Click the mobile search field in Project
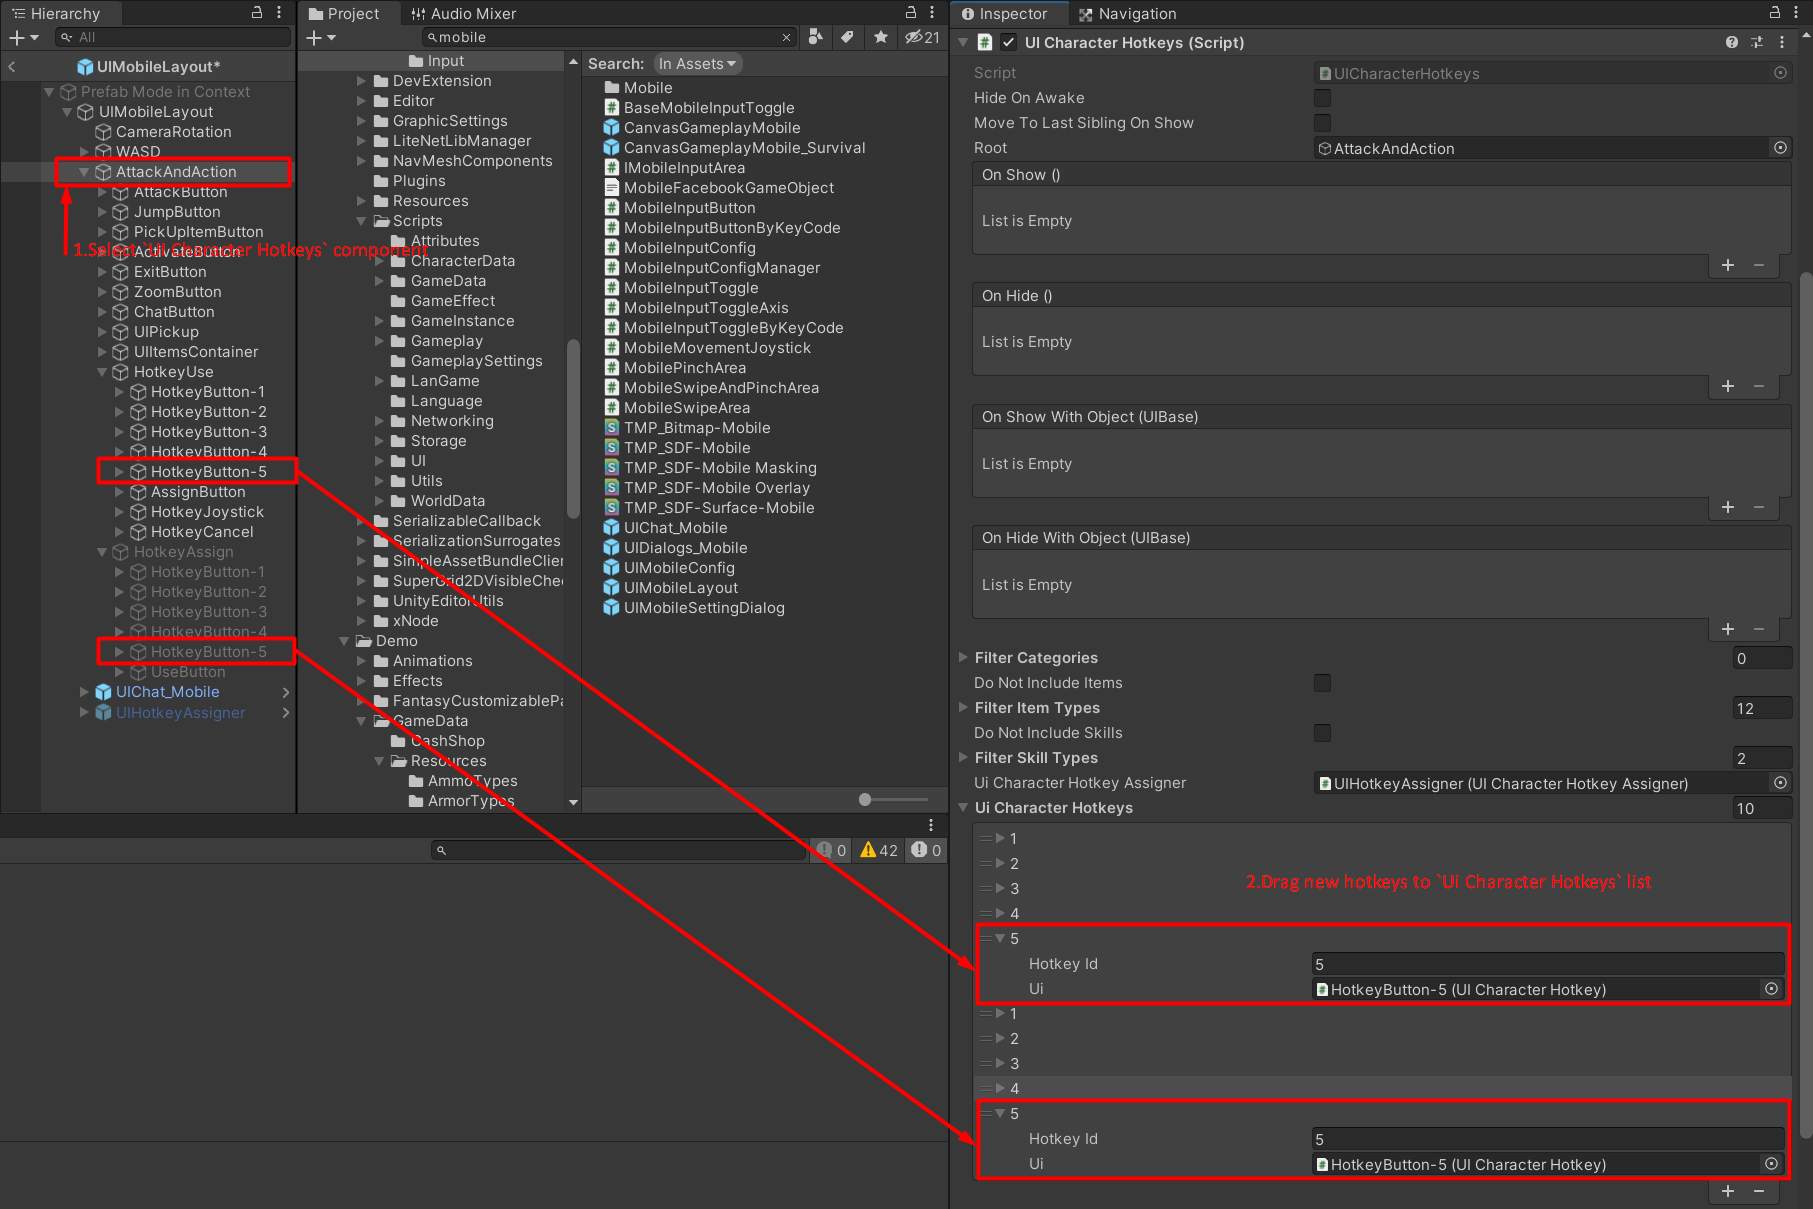1813x1209 pixels. pyautogui.click(x=600, y=37)
